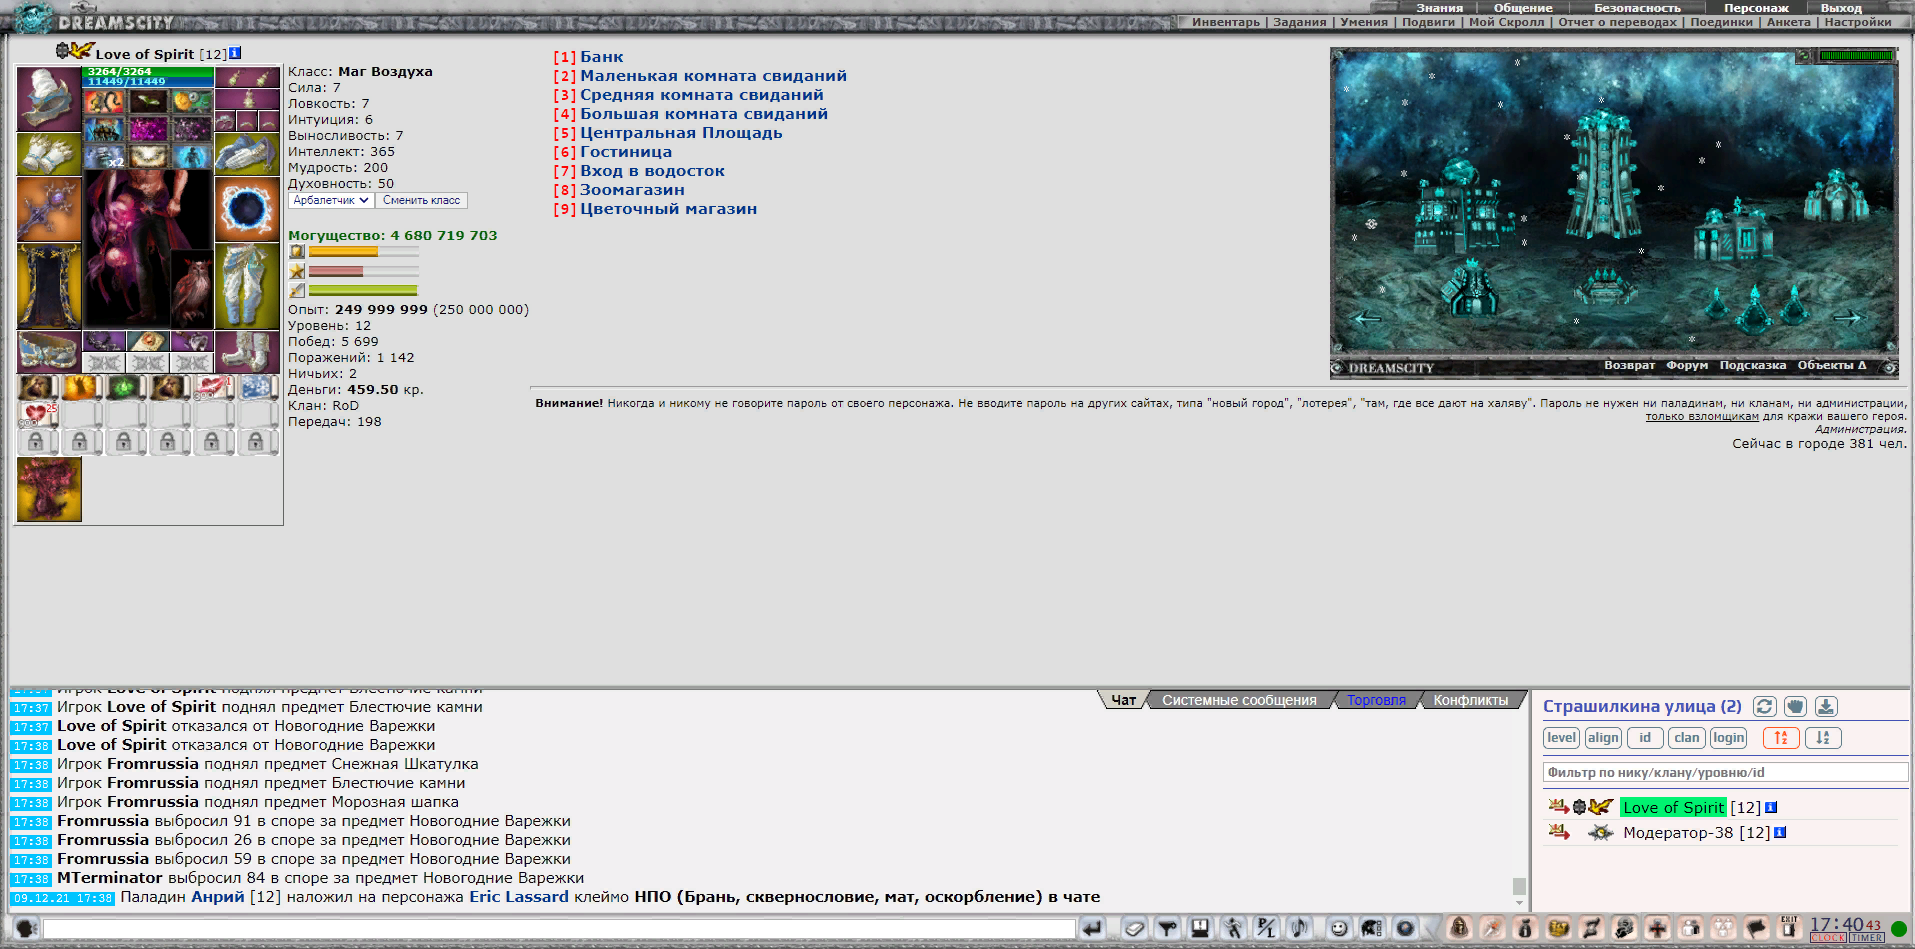The image size is (1915, 949).
Task: Click the player filter input field
Action: point(1725,772)
